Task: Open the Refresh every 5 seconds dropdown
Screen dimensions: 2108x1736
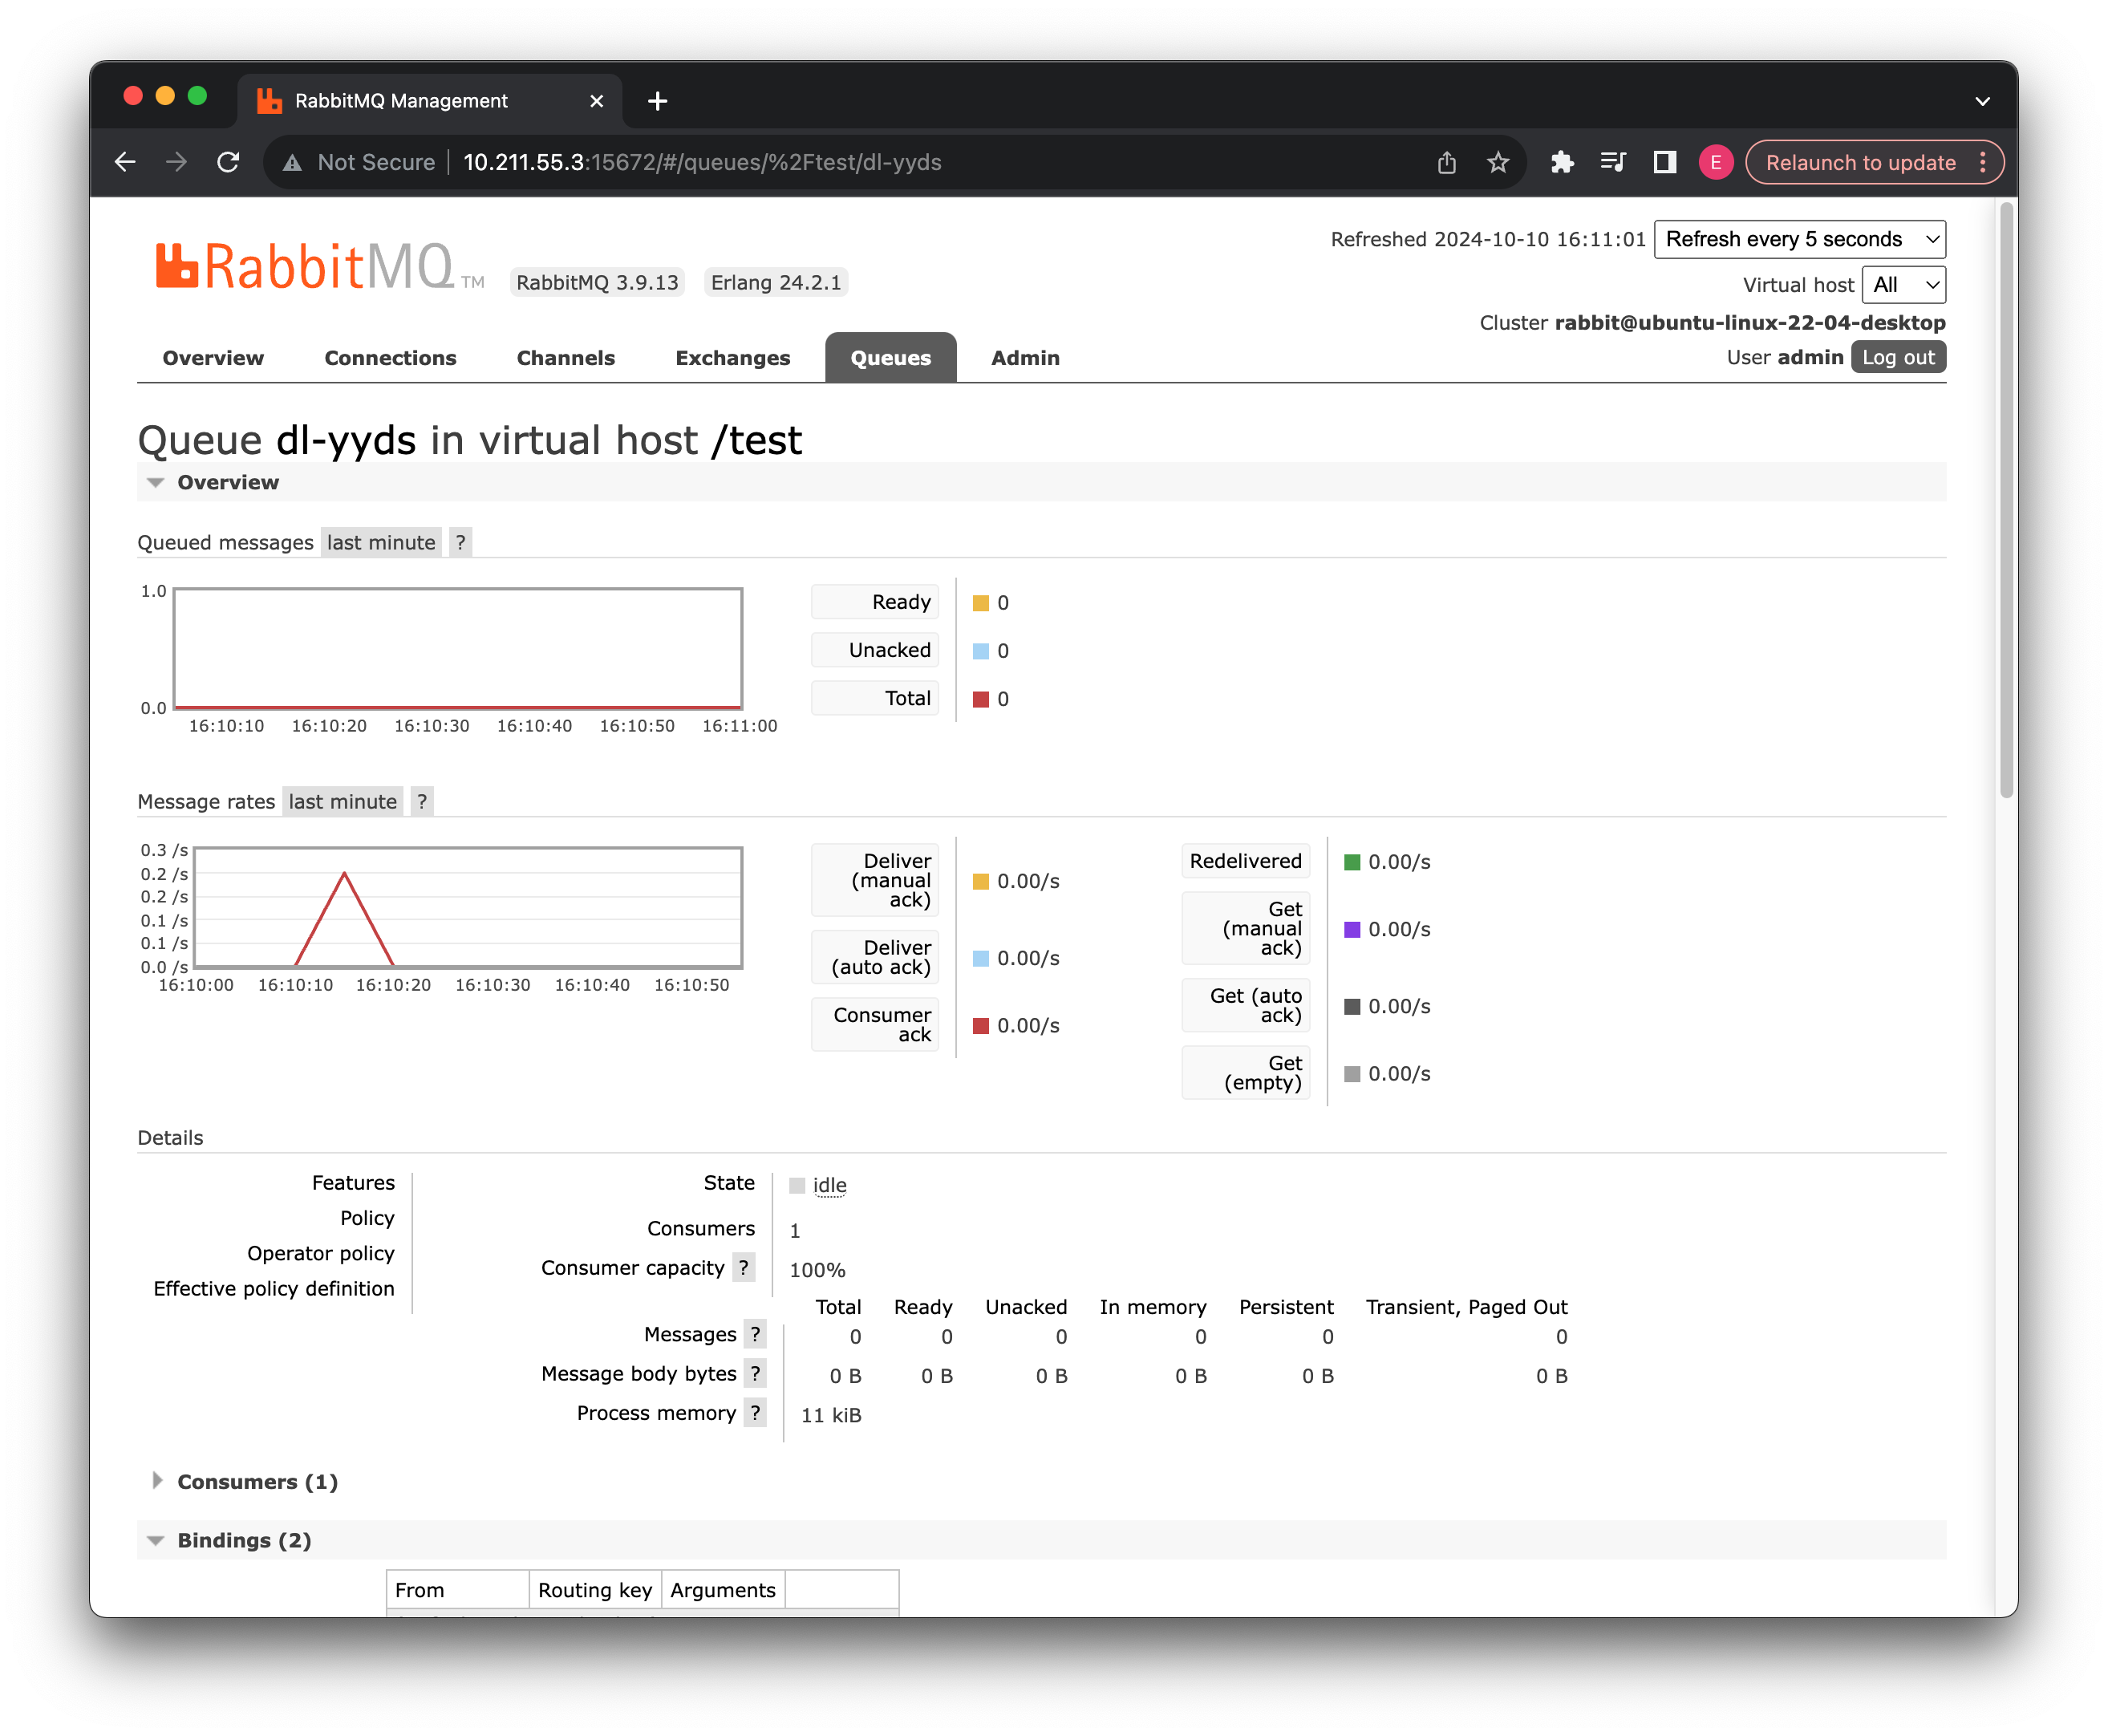Action: pyautogui.click(x=1799, y=239)
